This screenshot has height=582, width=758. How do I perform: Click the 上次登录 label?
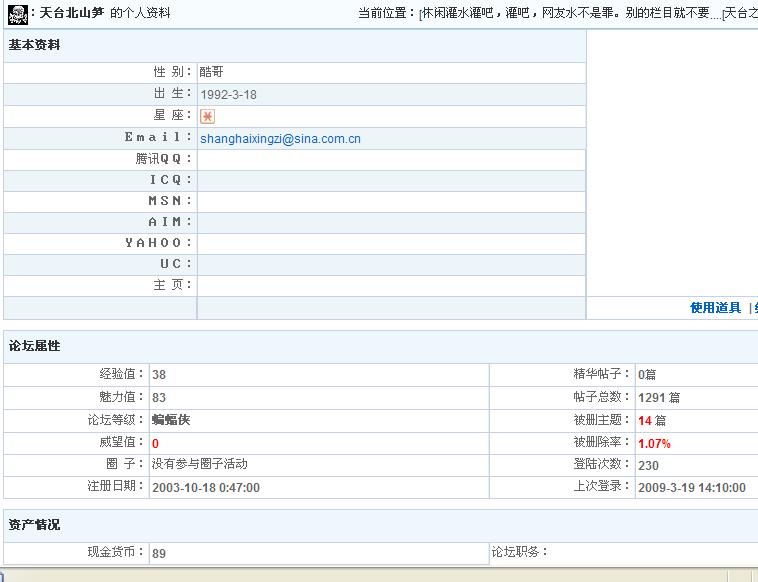point(602,486)
